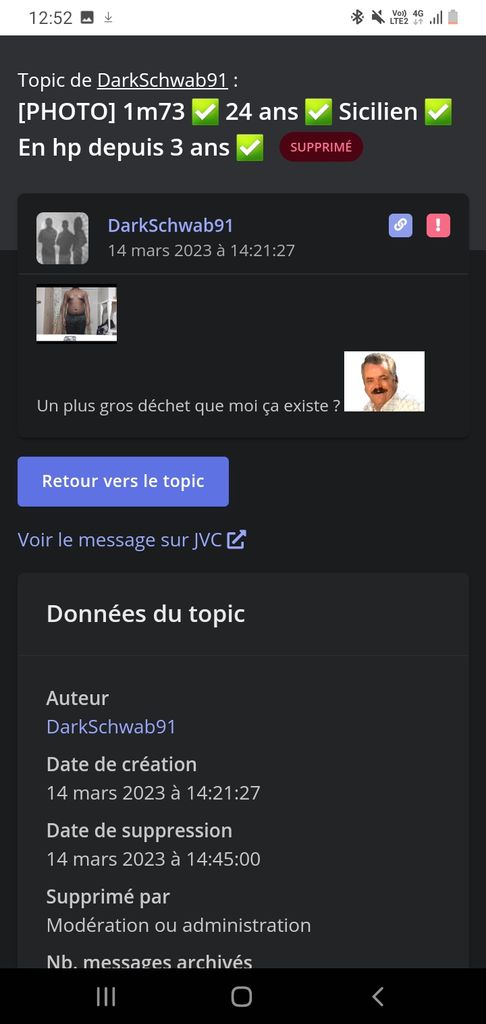Screen dimensions: 486x1024
Task: Copy message permalink via chain icon
Action: click(x=400, y=226)
